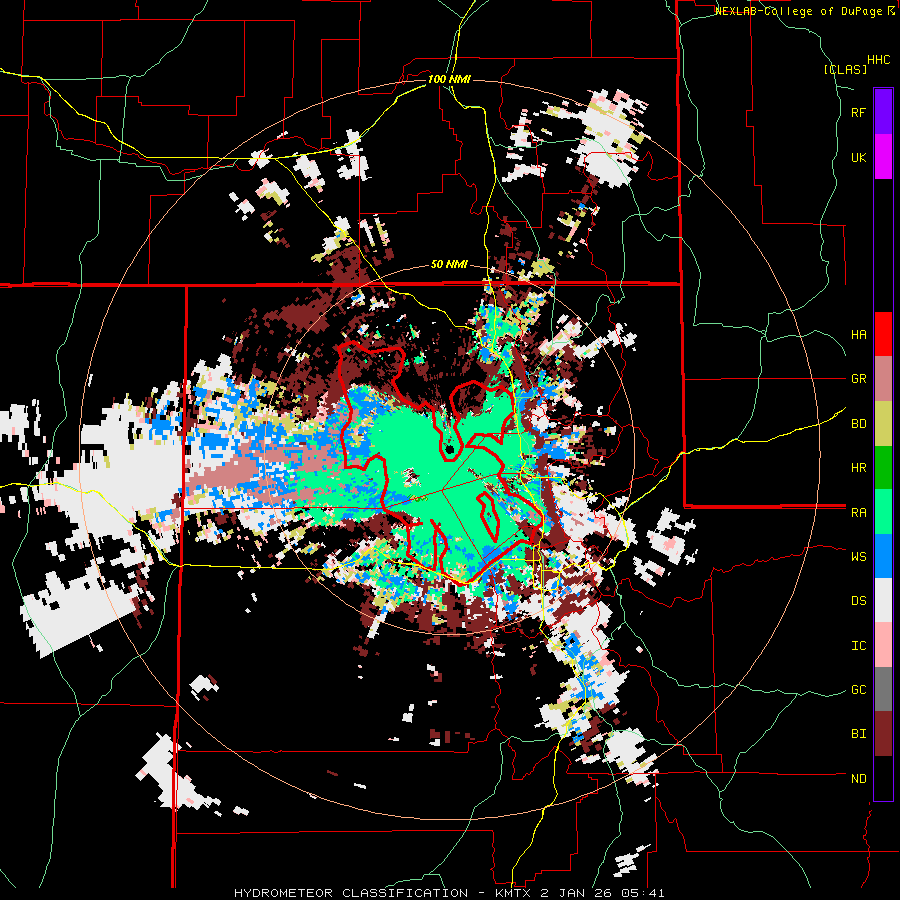Click the BD olive yellow legend swatch
The width and height of the screenshot is (900, 900).
pos(883,423)
